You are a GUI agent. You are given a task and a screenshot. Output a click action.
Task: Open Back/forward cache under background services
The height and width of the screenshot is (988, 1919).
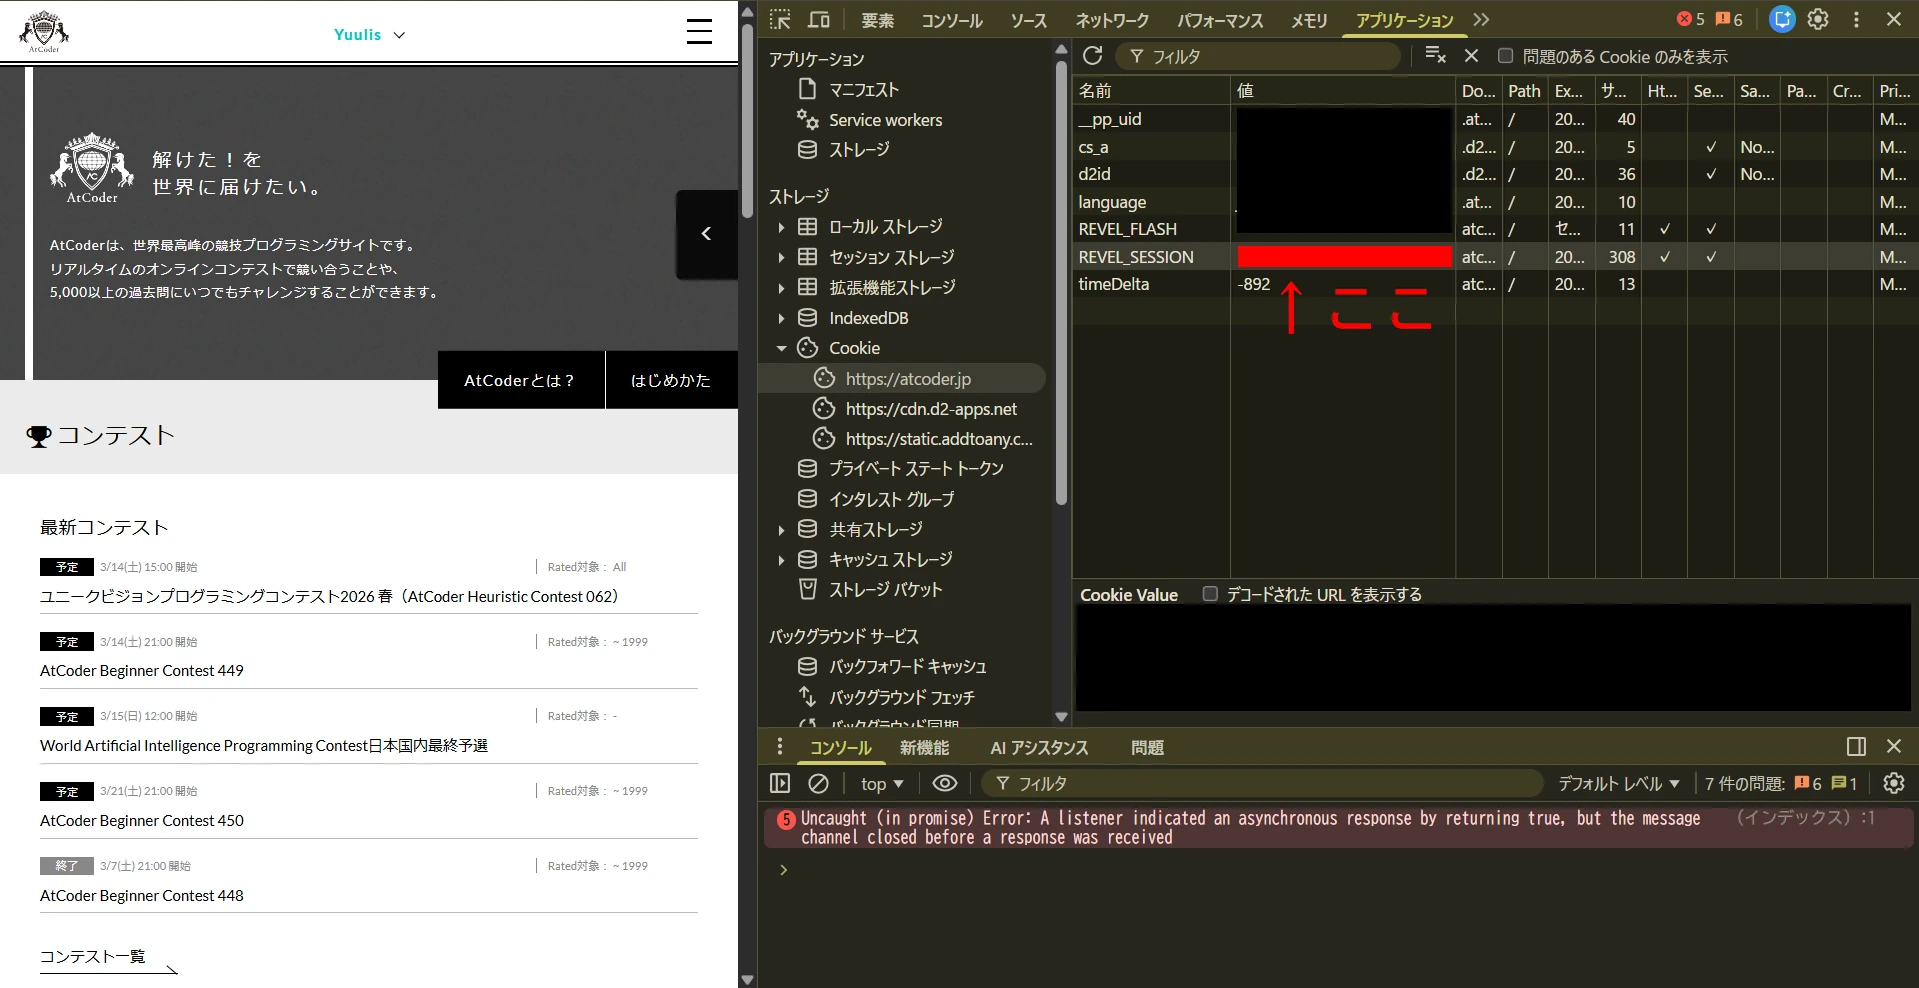click(x=907, y=666)
